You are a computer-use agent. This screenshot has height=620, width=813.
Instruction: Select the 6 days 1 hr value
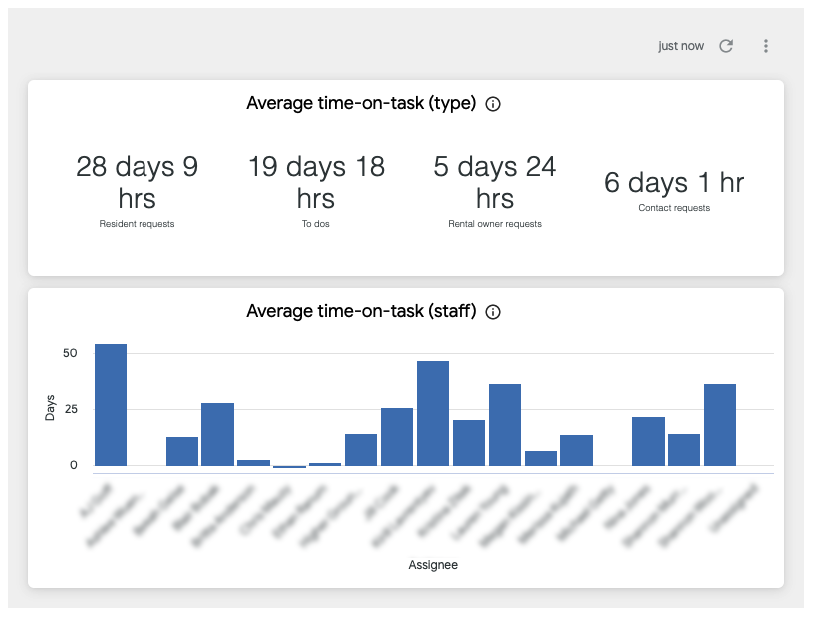[674, 182]
